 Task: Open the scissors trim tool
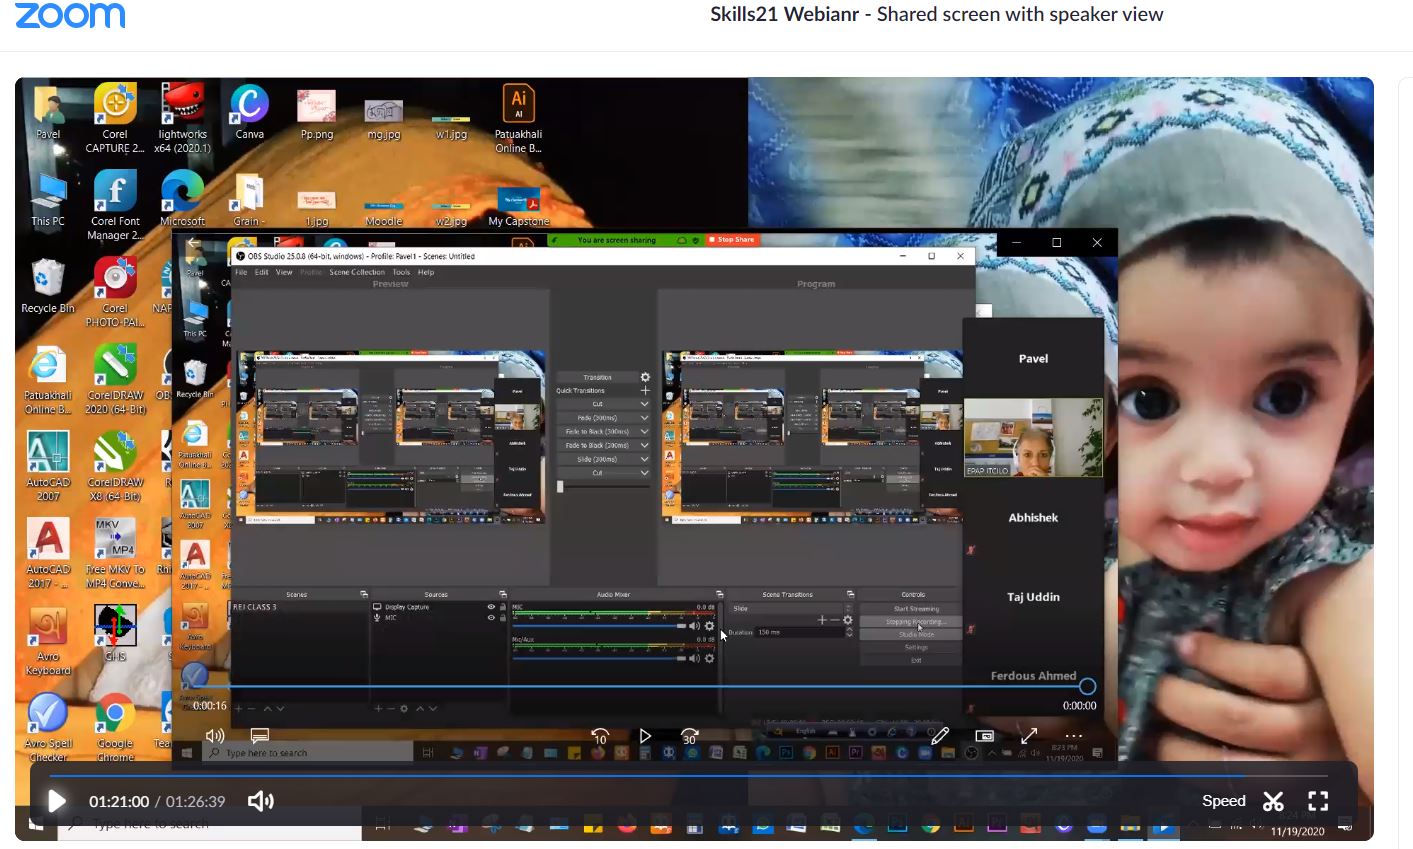1273,801
